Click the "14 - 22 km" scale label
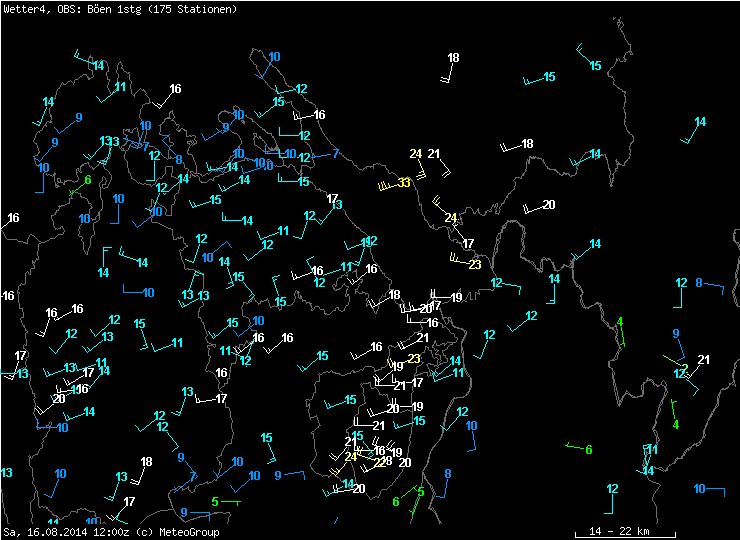740x540 pixels. (619, 531)
